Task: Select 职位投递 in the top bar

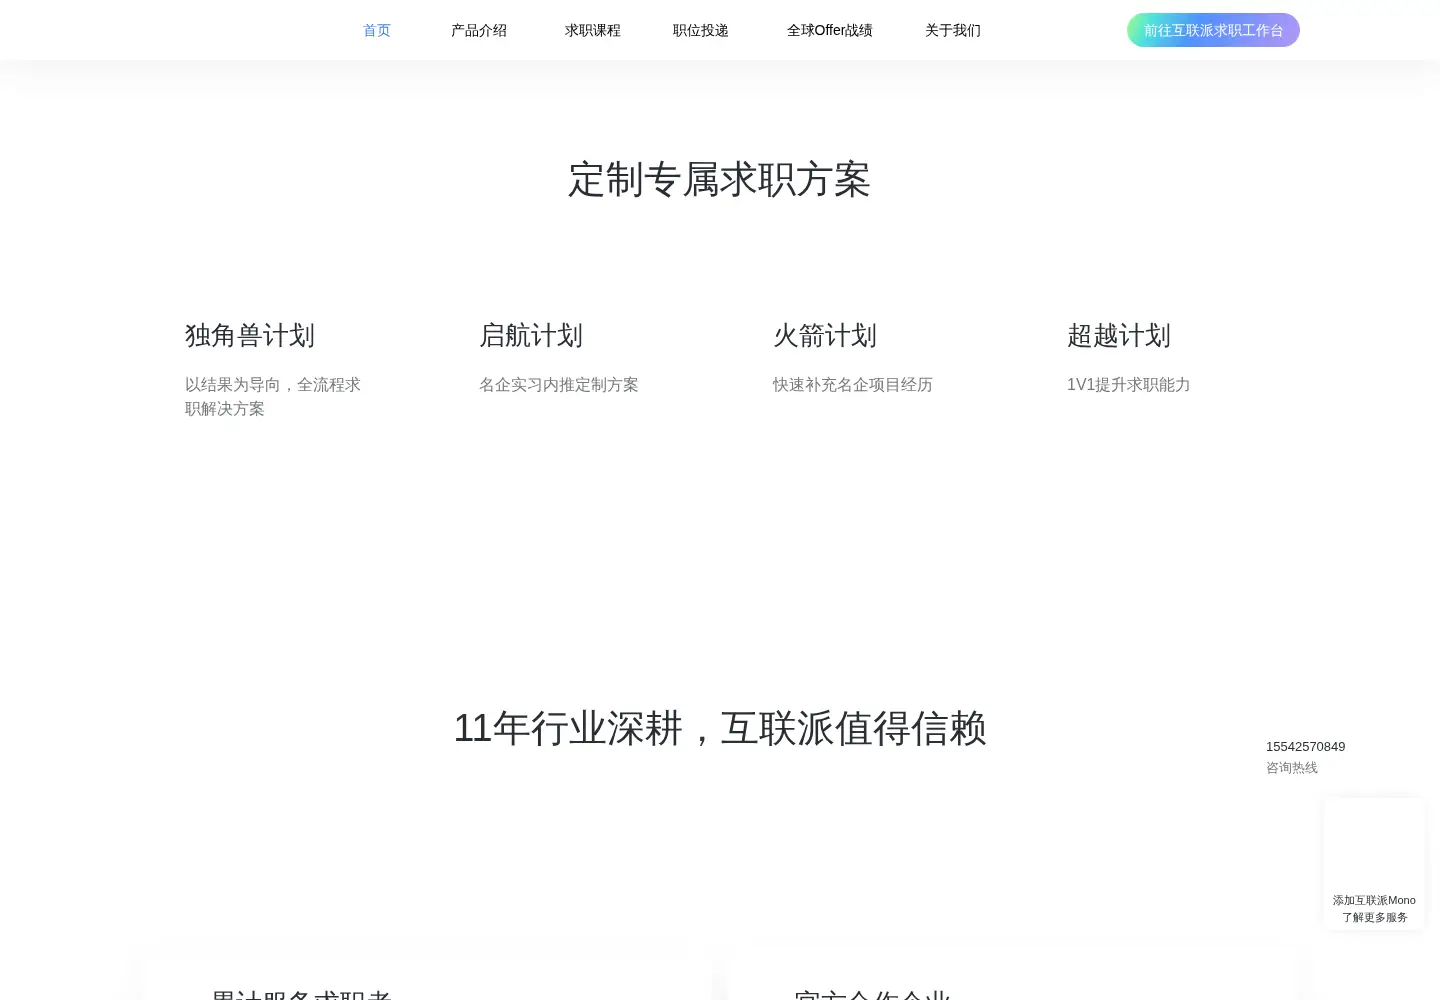Action: [x=700, y=30]
